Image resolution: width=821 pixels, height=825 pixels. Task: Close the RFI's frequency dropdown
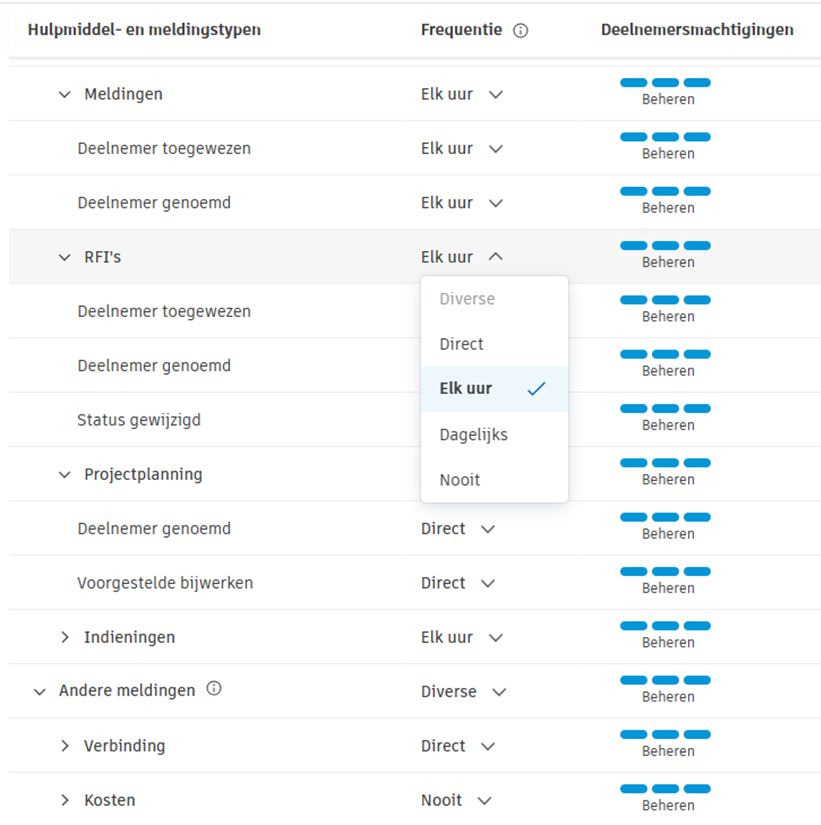(x=495, y=256)
